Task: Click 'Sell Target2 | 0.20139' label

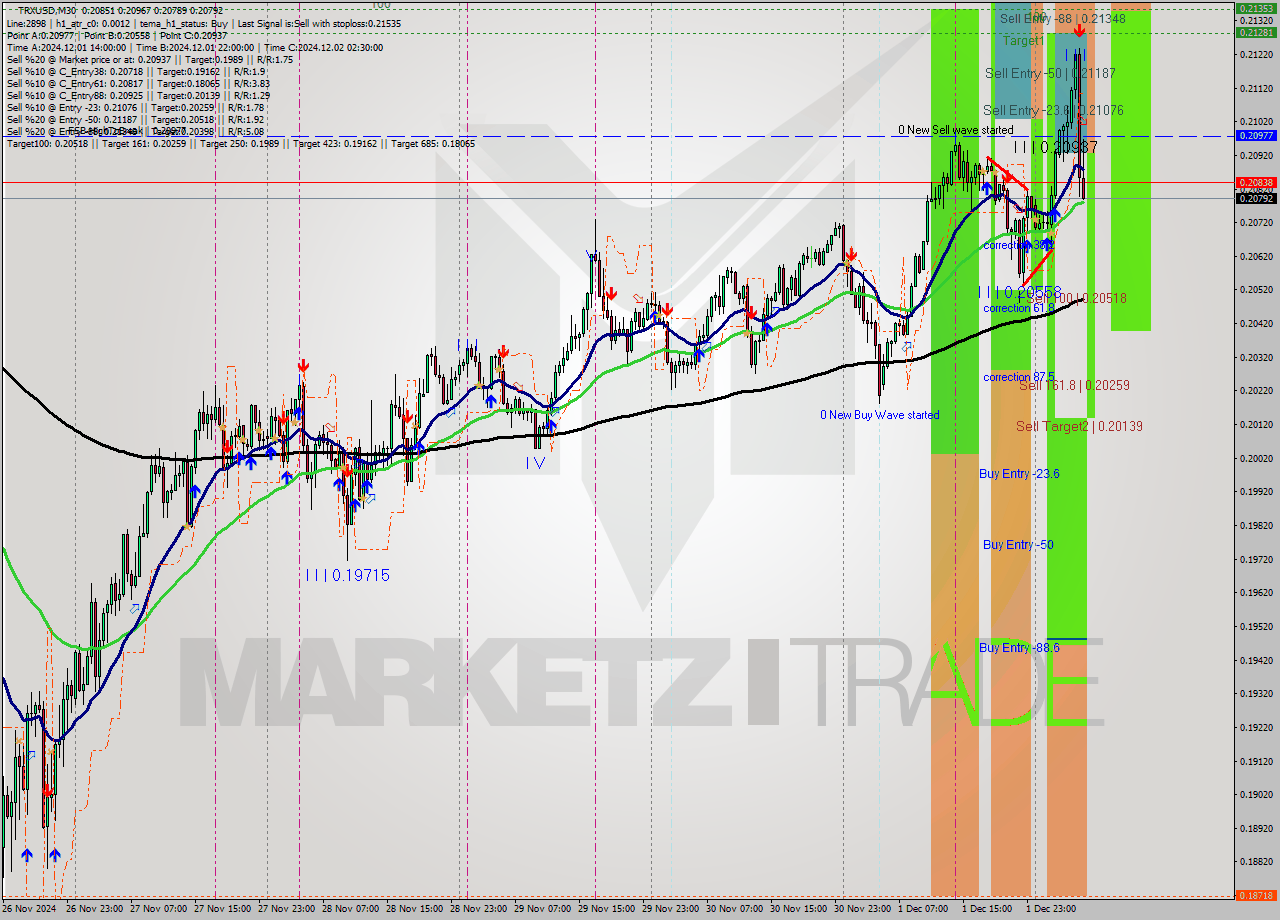Action: point(1079,426)
